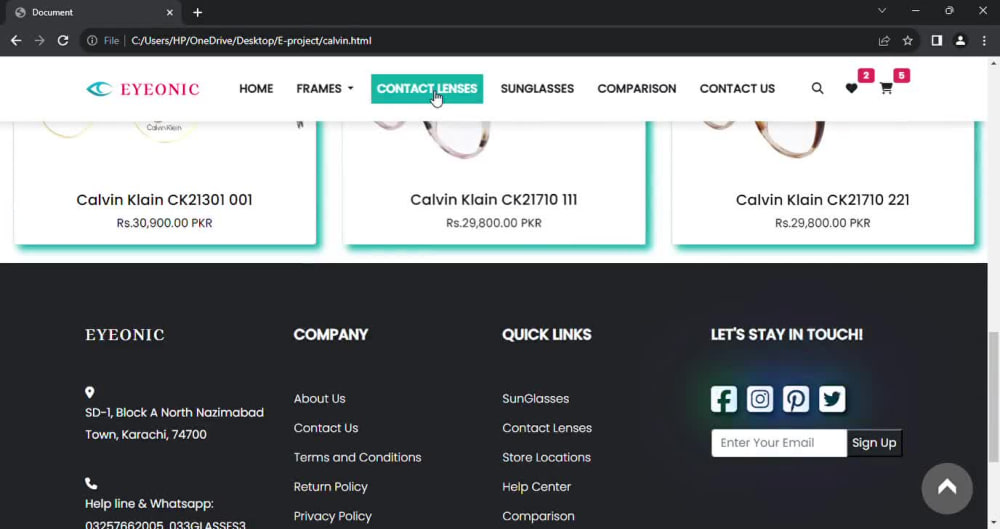
Task: Click the back-to-top arrow button
Action: [947, 488]
